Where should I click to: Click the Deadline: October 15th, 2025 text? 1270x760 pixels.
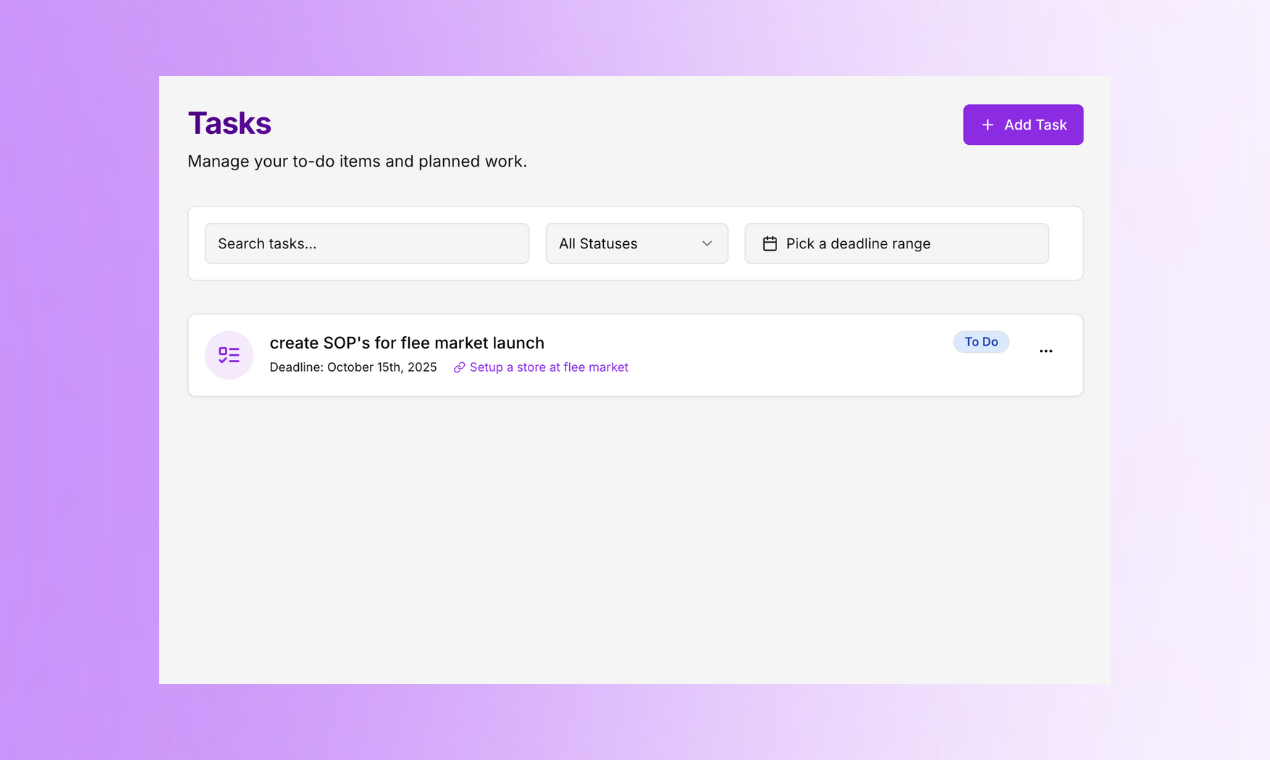[353, 368]
